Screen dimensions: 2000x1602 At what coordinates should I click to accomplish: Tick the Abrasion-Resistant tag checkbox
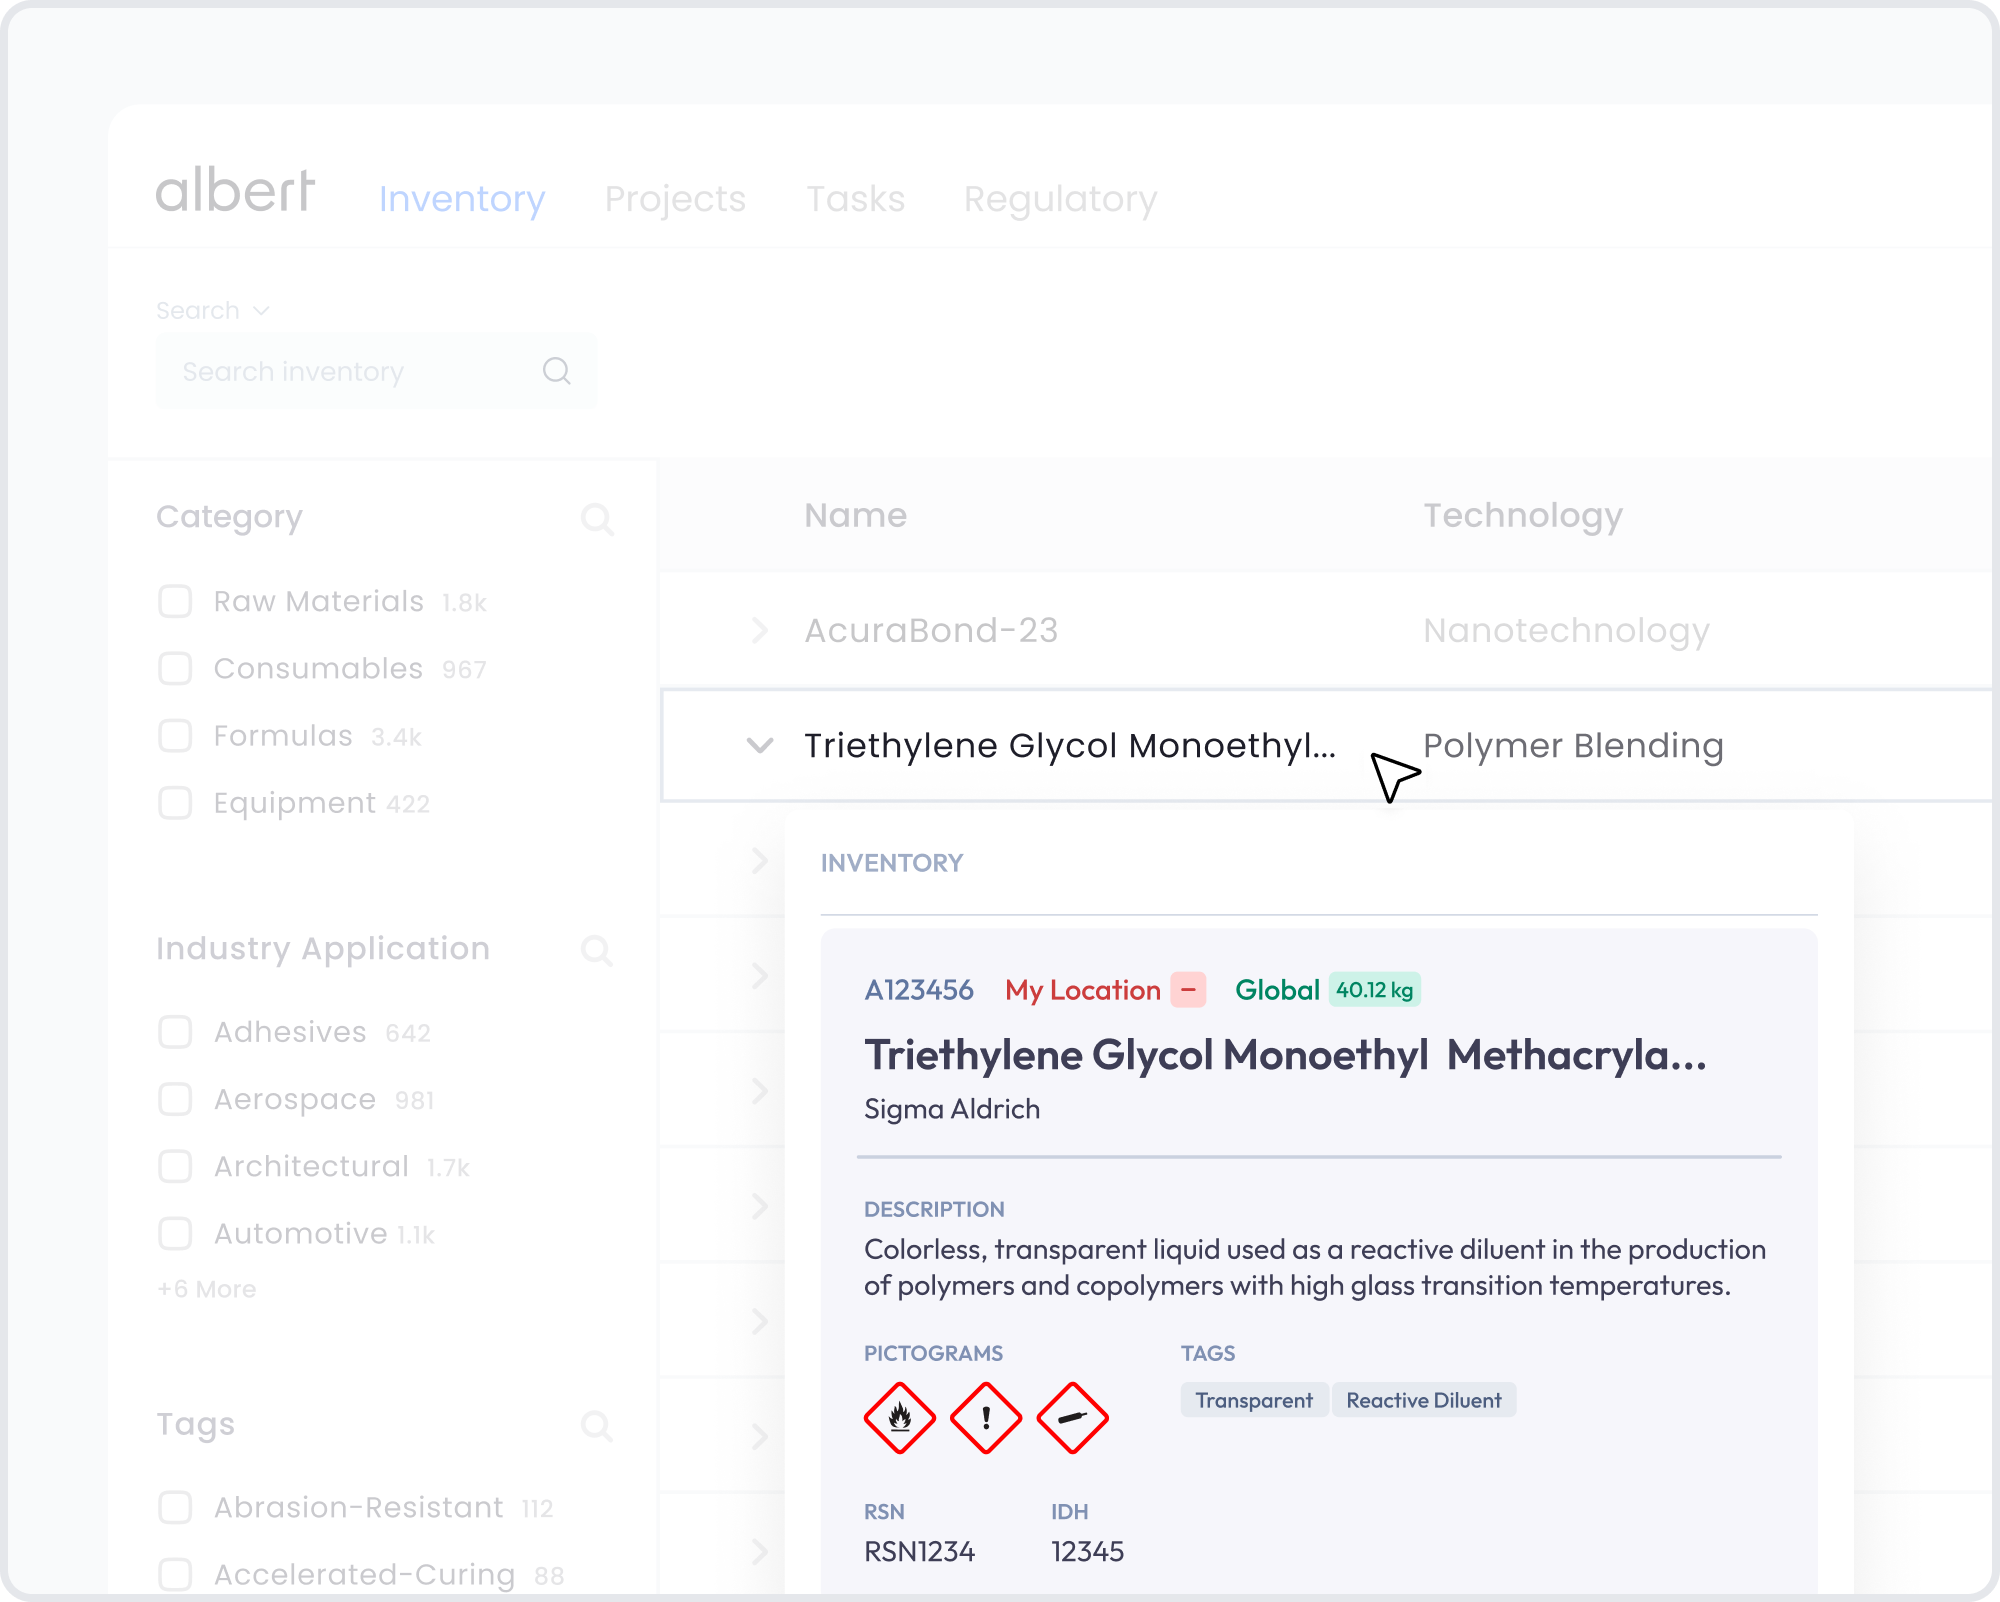(175, 1507)
